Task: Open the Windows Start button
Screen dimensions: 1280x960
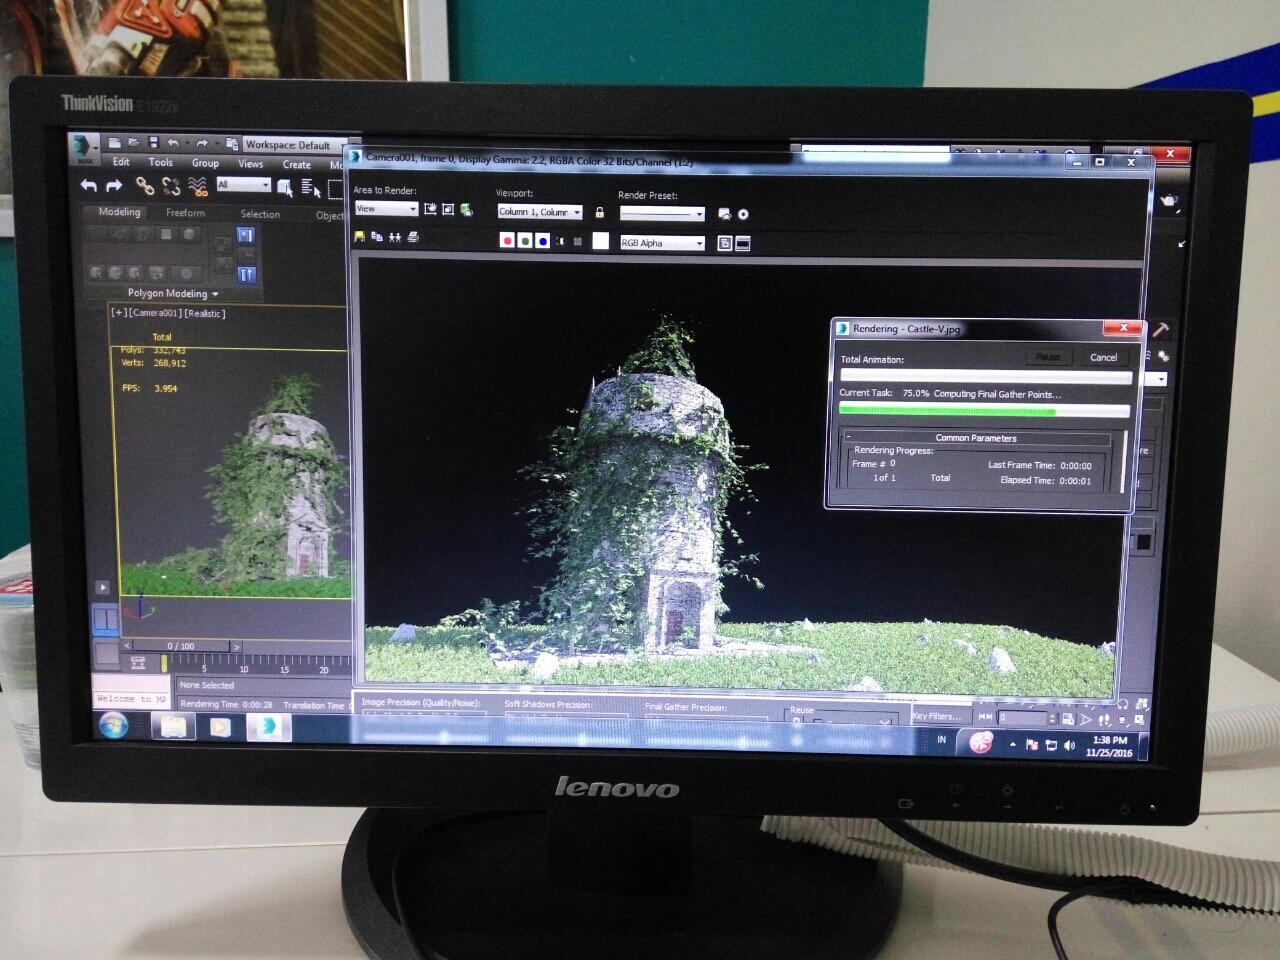Action: [114, 726]
